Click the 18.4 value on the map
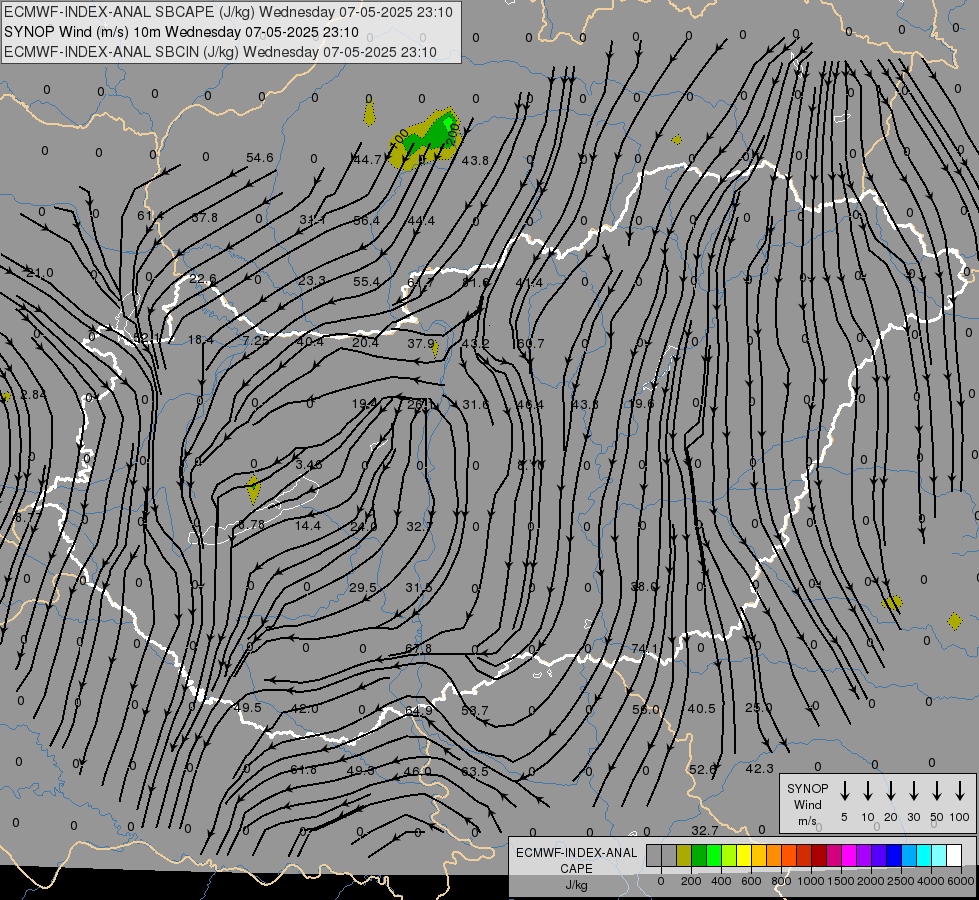 (x=201, y=339)
